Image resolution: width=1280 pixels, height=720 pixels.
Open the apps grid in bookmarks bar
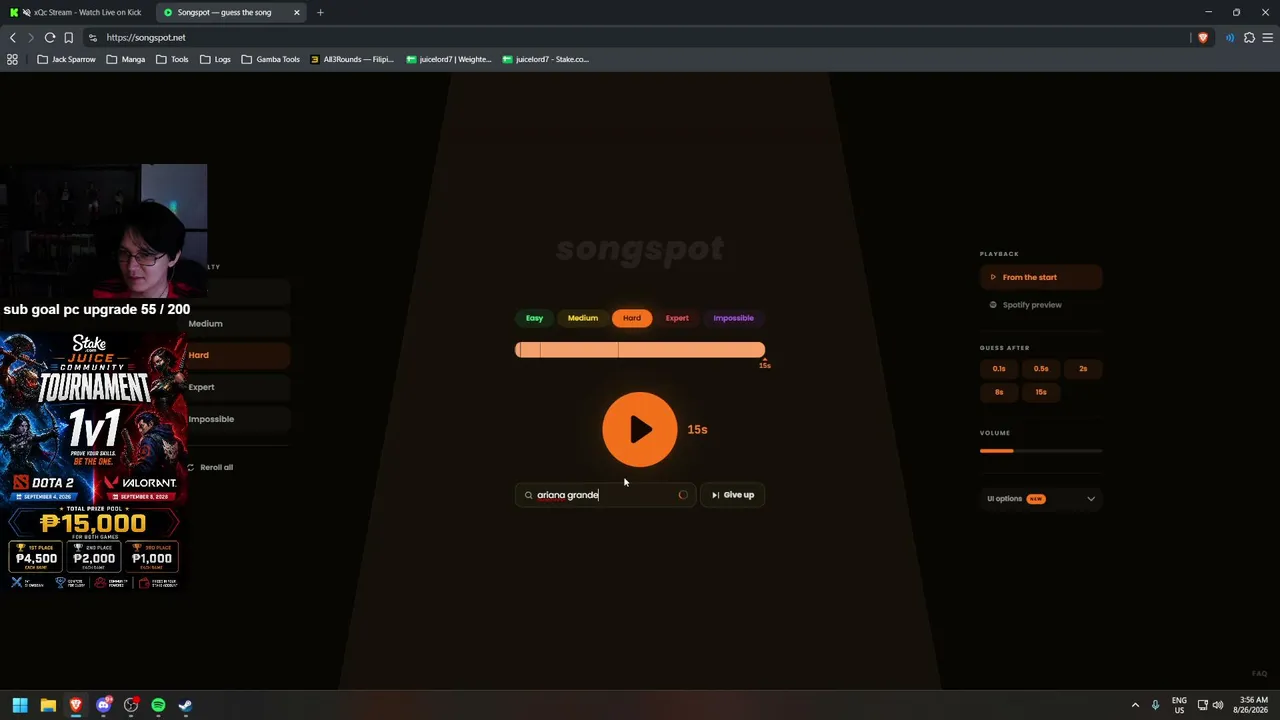pyautogui.click(x=12, y=59)
